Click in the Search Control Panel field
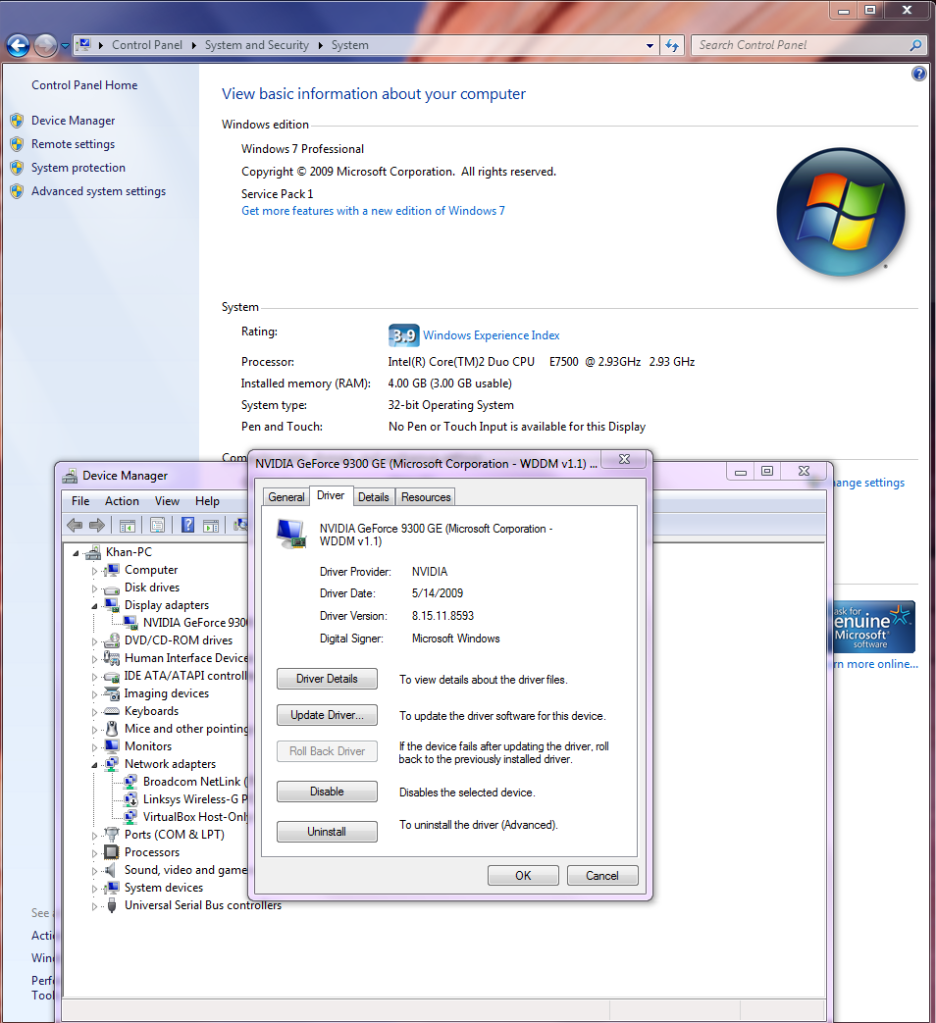 click(800, 45)
